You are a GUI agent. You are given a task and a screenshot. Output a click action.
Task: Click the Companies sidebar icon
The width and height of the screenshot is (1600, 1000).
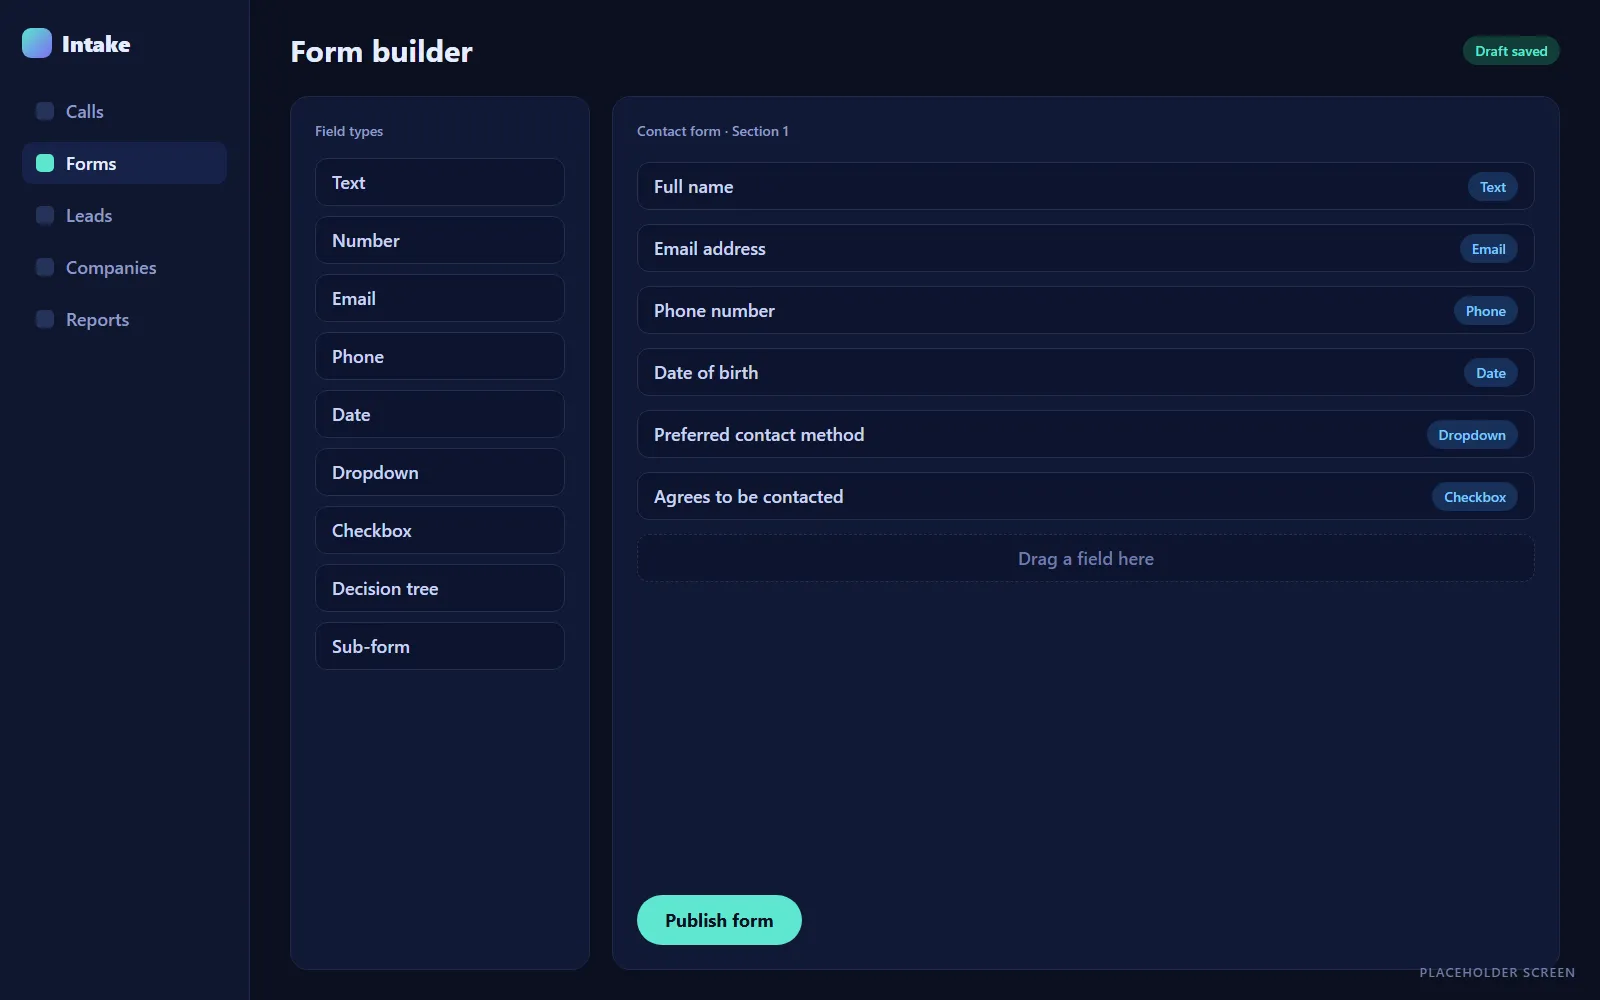point(45,267)
